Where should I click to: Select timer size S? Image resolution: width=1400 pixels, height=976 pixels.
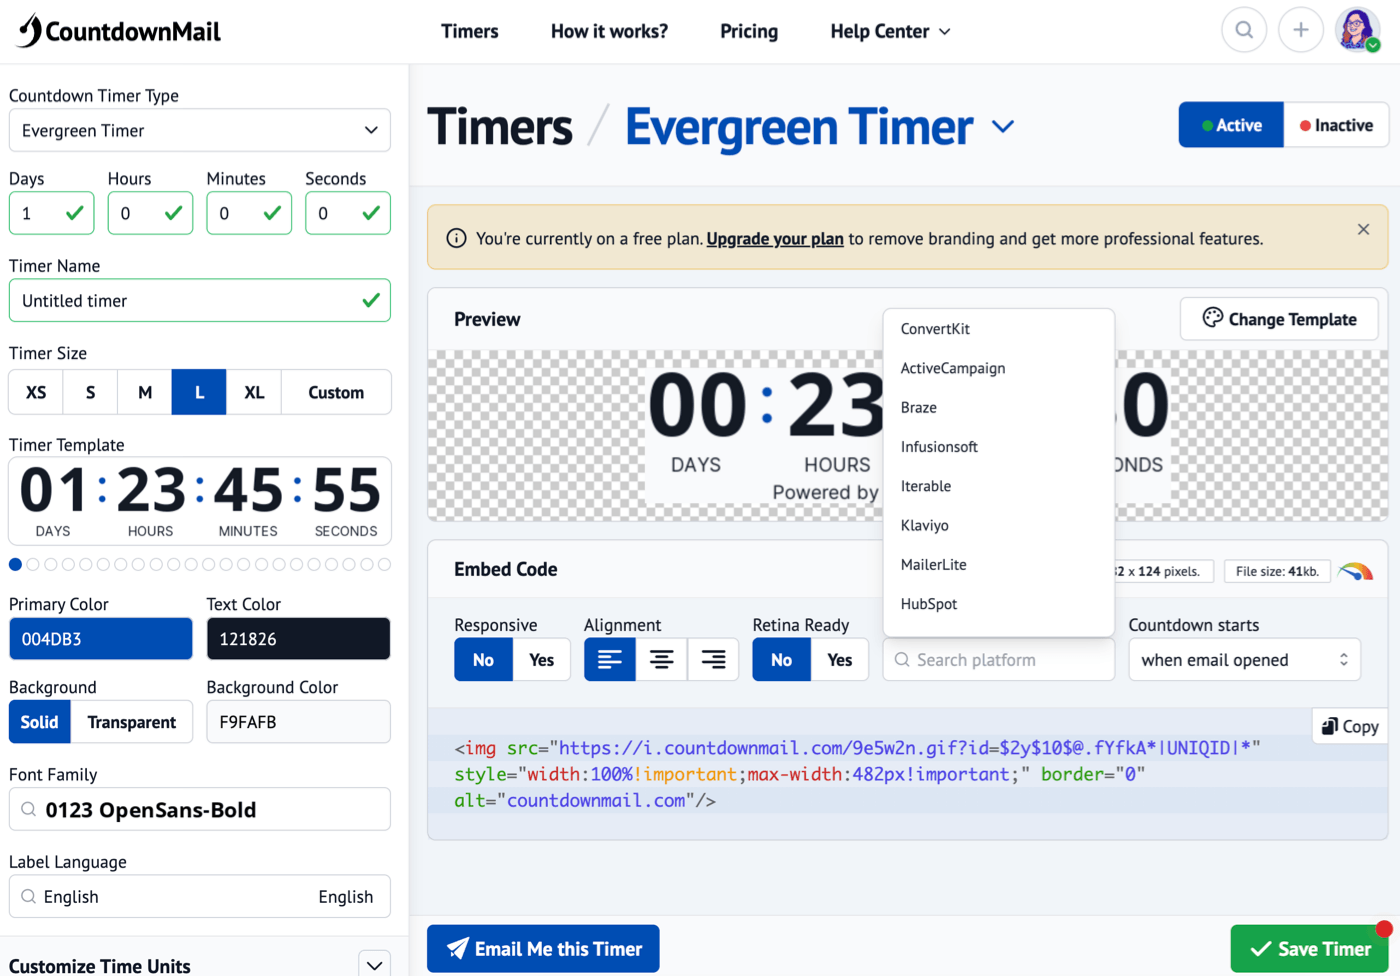tap(90, 392)
